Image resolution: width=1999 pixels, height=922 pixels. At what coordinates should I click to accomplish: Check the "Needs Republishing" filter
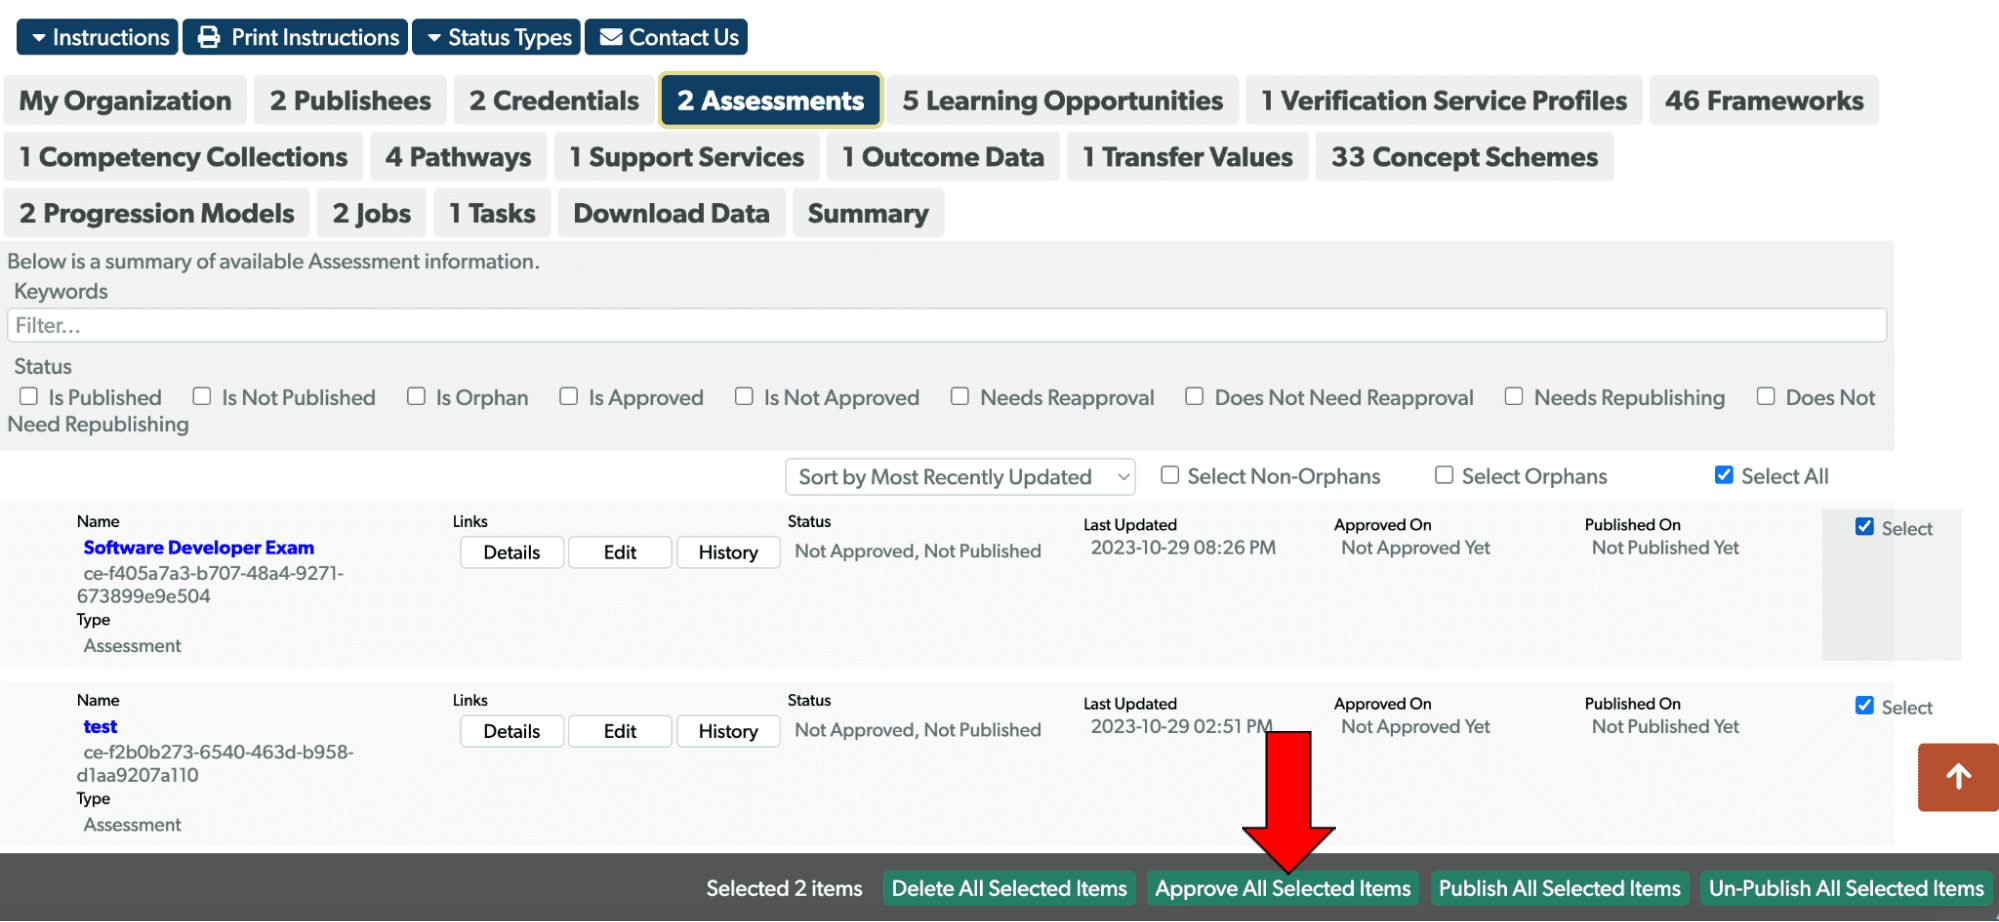point(1513,396)
